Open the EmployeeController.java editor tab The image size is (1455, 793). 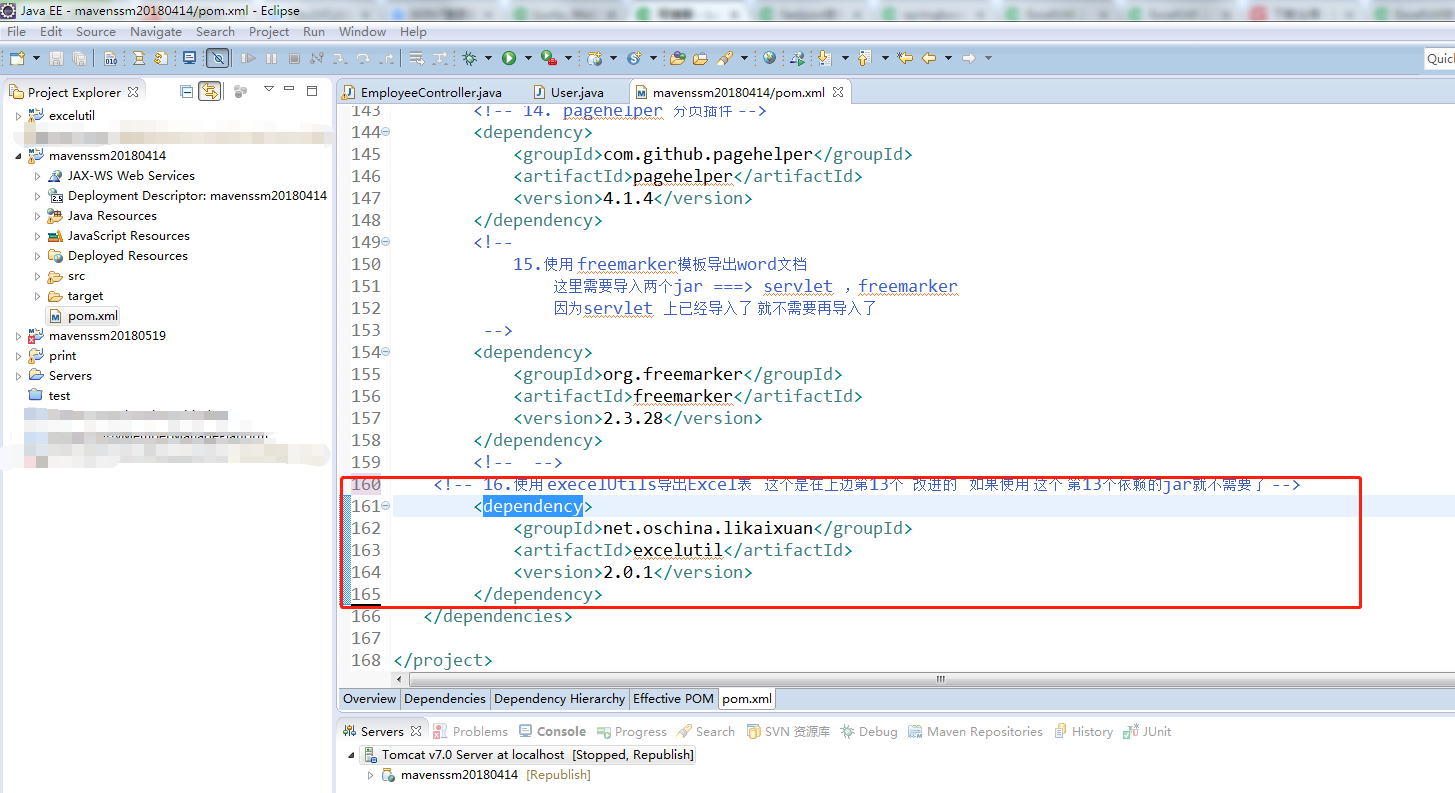[x=430, y=92]
